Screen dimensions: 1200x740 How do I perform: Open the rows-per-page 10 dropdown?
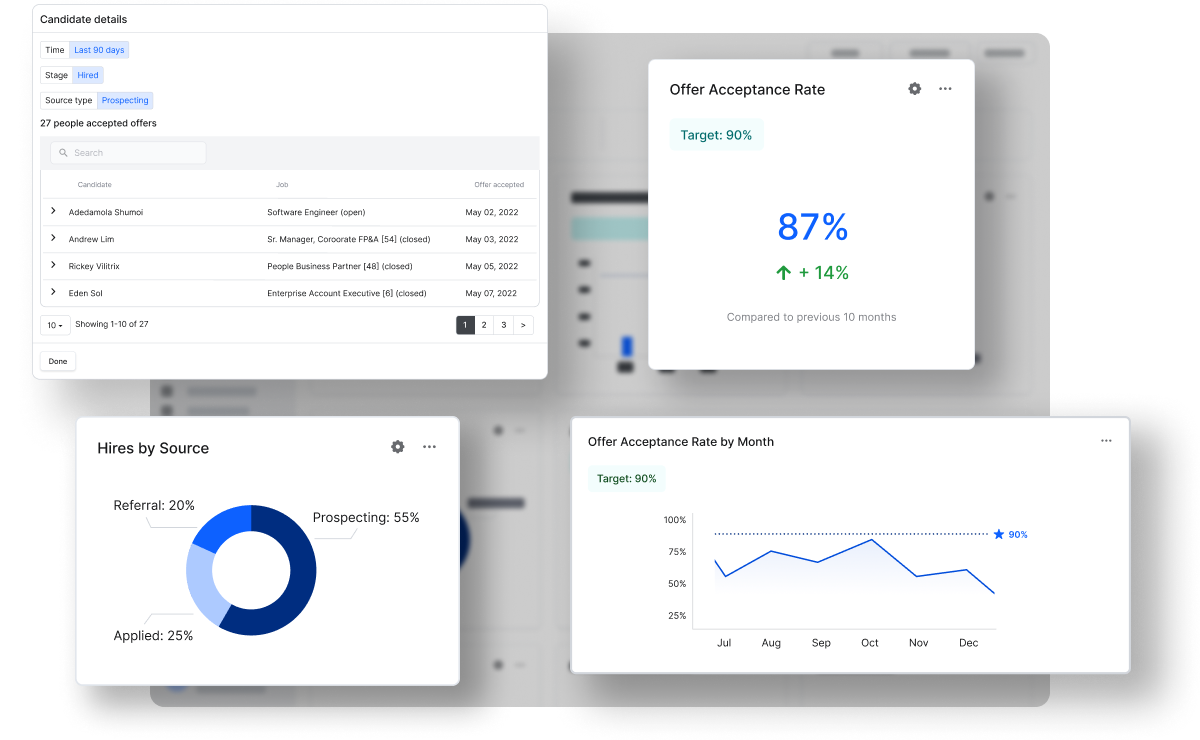(x=55, y=325)
